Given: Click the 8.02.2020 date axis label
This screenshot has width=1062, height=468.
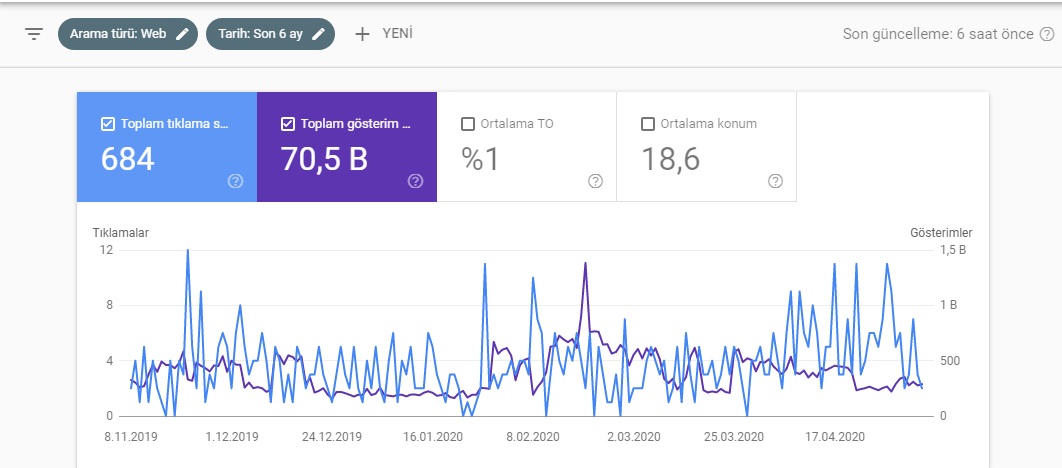Looking at the screenshot, I should pyautogui.click(x=532, y=437).
